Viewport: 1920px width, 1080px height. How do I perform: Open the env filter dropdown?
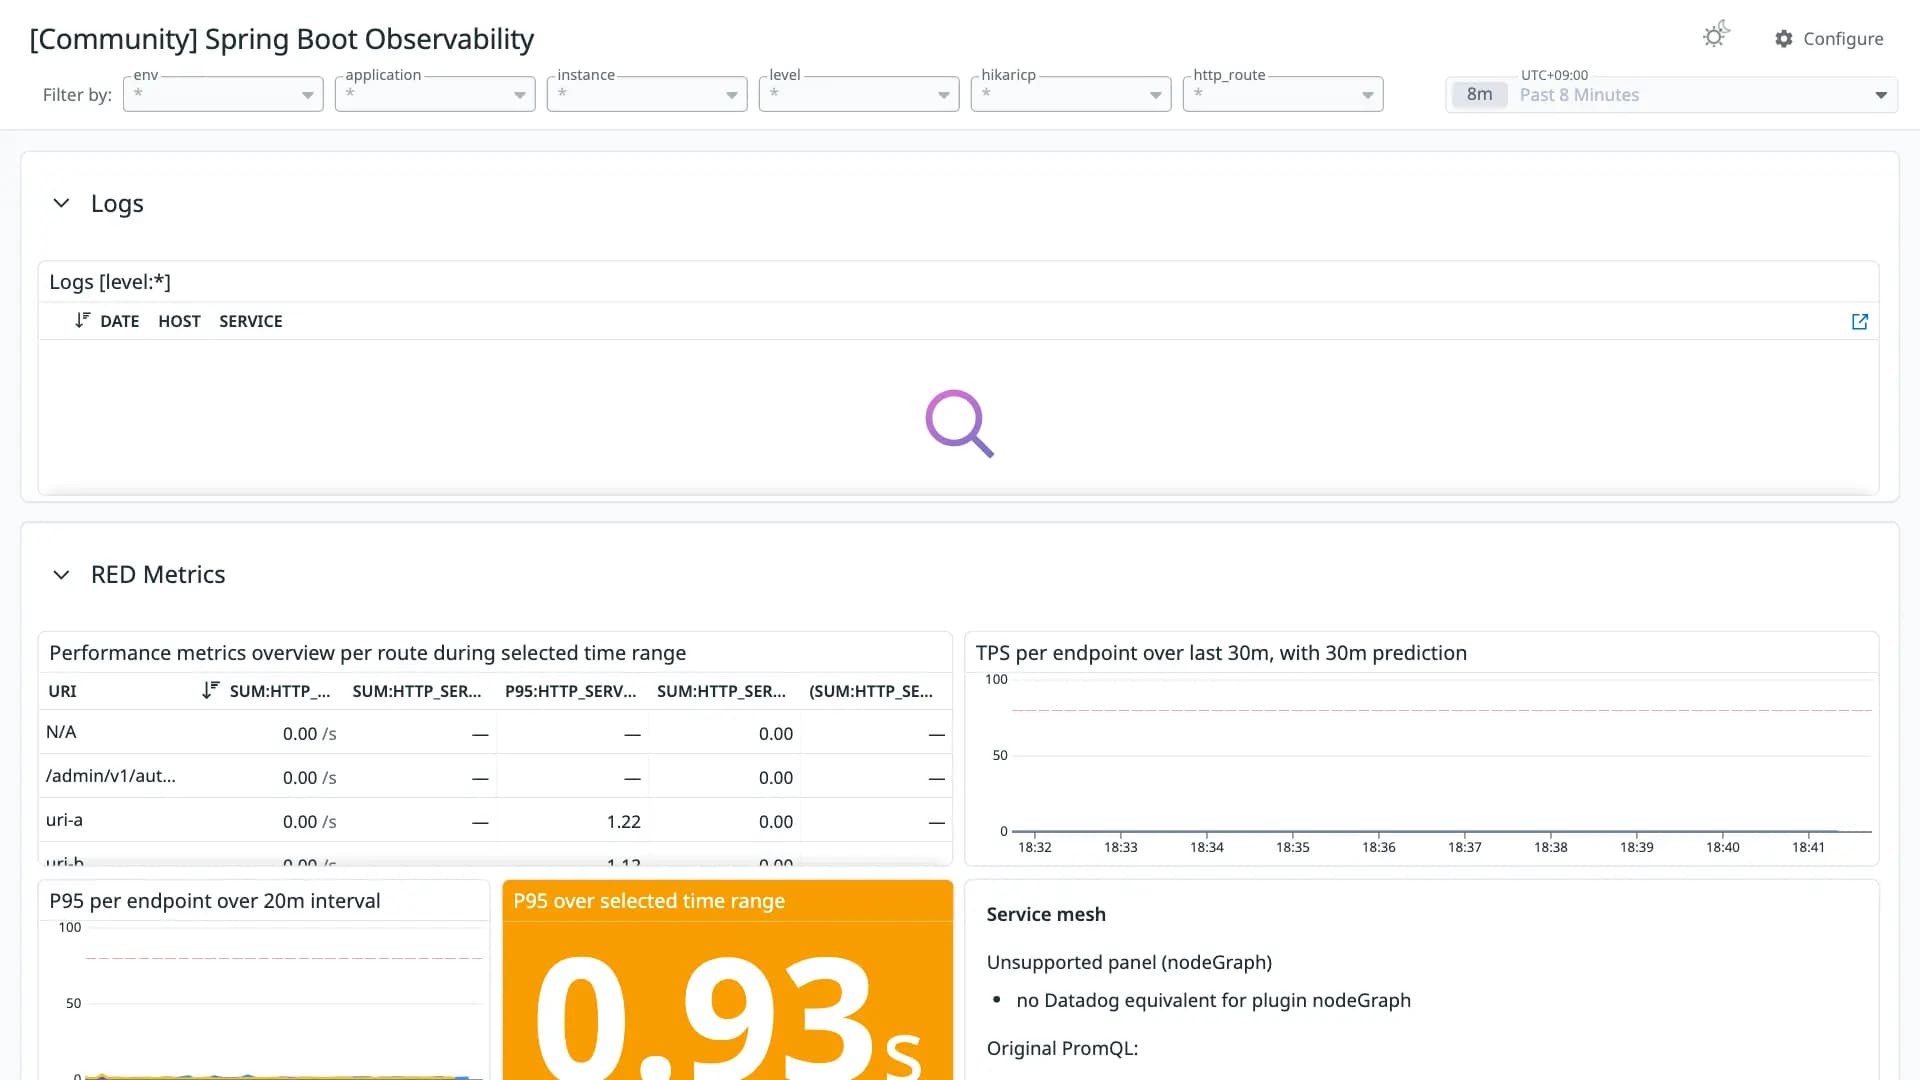pos(223,94)
